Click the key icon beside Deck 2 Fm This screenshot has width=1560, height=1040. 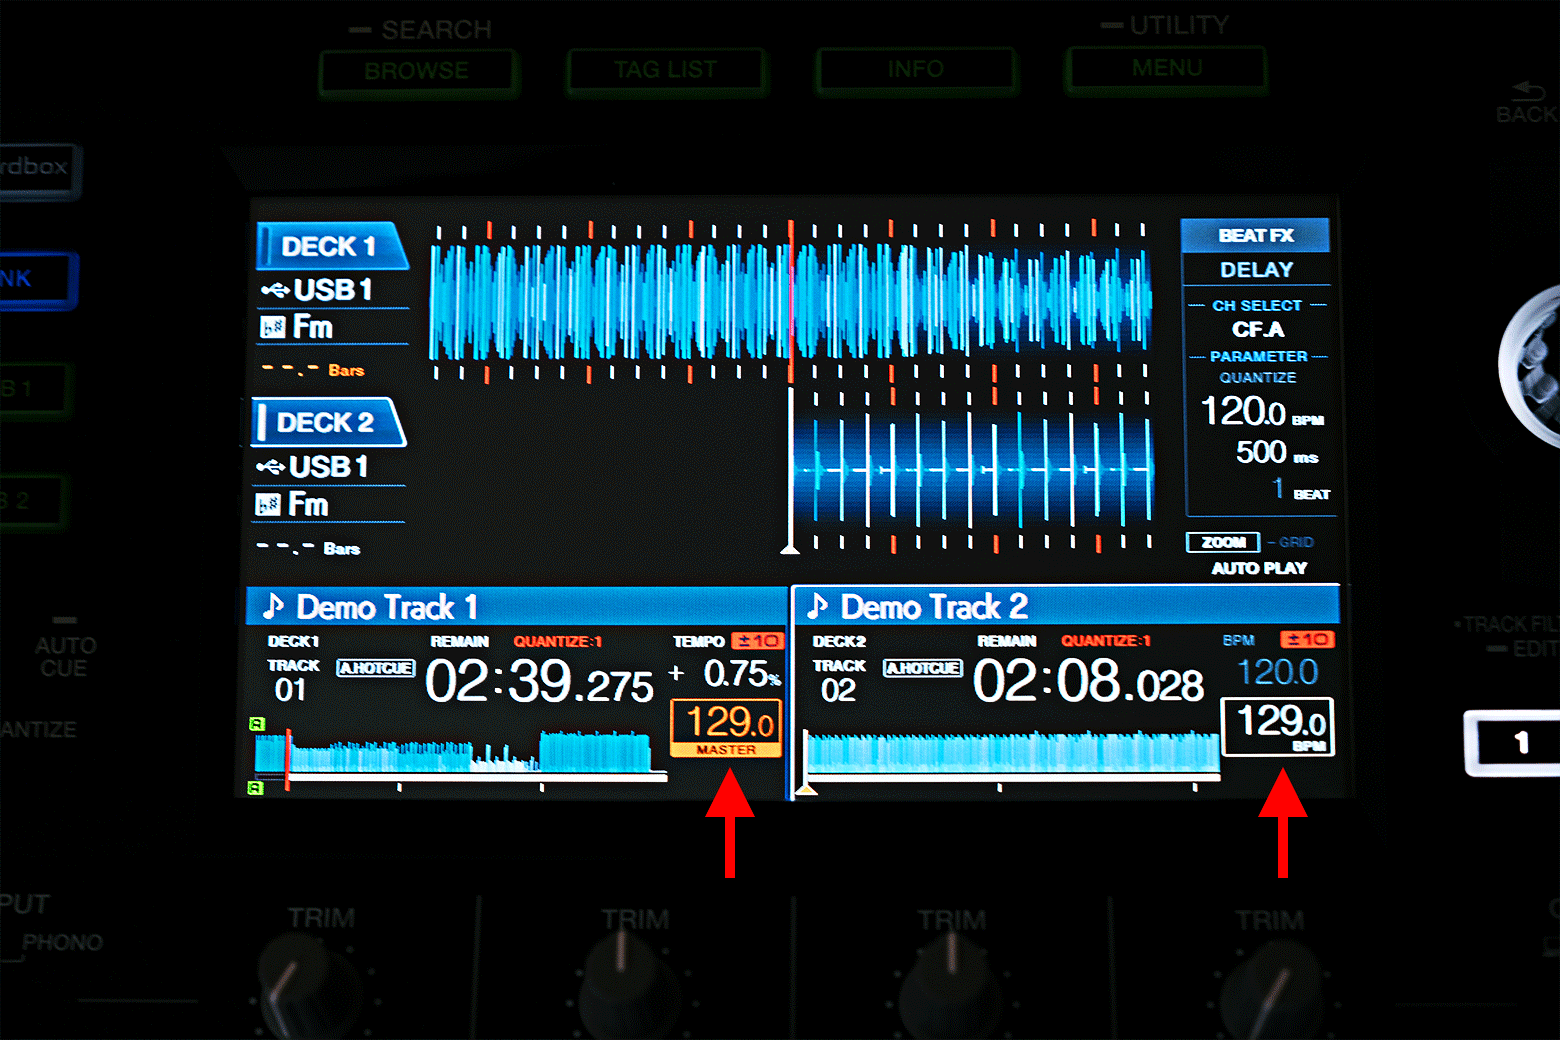(267, 505)
